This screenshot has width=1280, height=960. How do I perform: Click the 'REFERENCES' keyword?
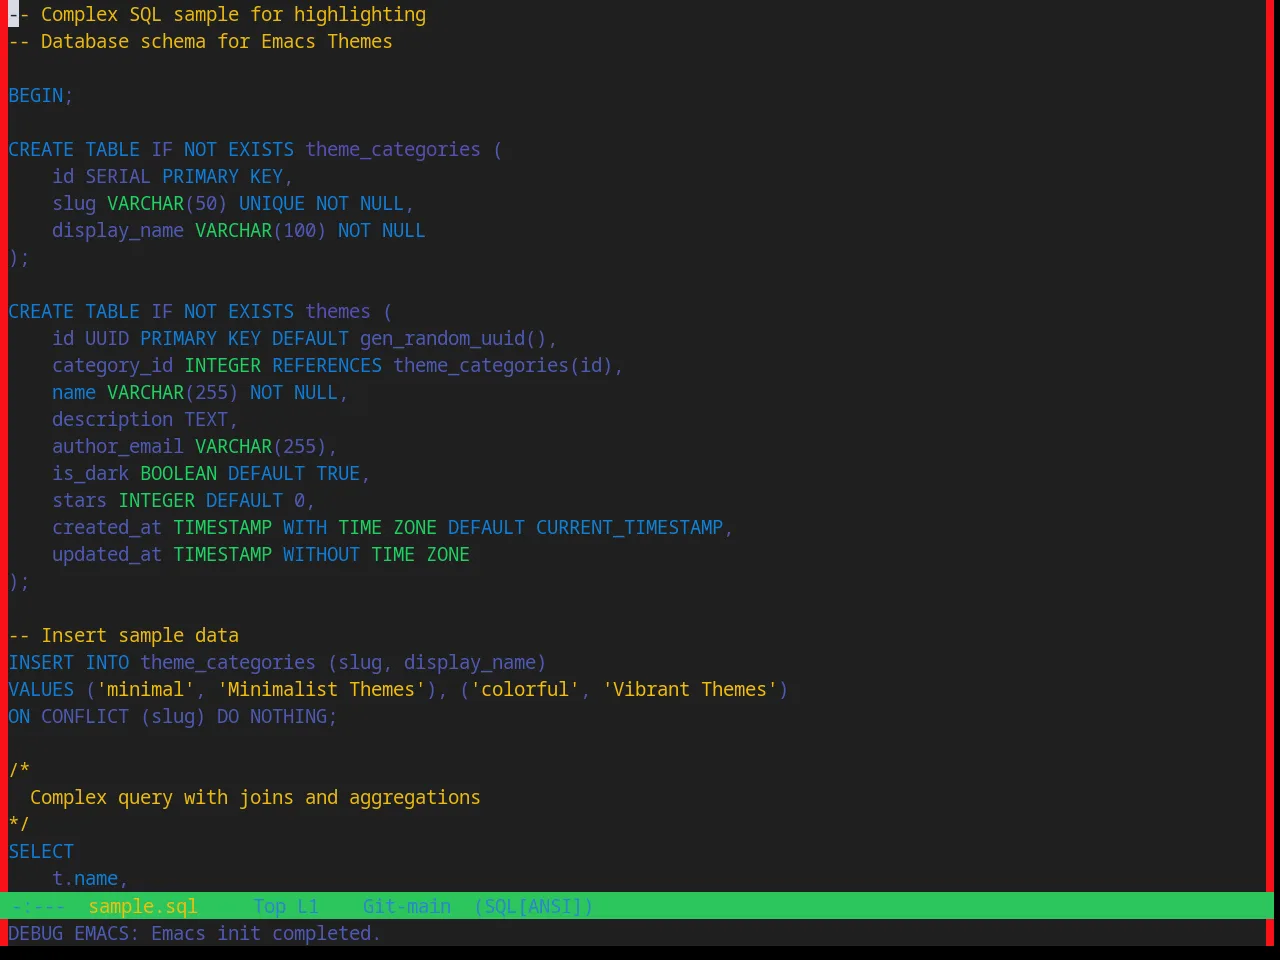click(327, 366)
